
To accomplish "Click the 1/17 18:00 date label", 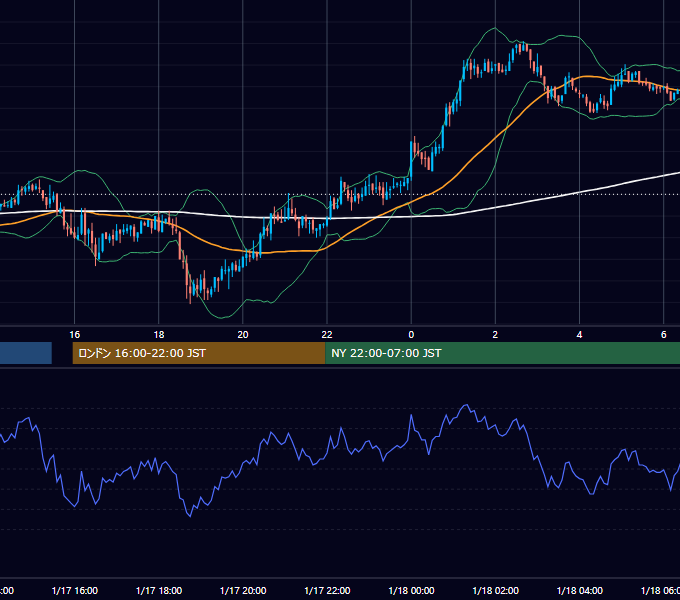I will [159, 590].
